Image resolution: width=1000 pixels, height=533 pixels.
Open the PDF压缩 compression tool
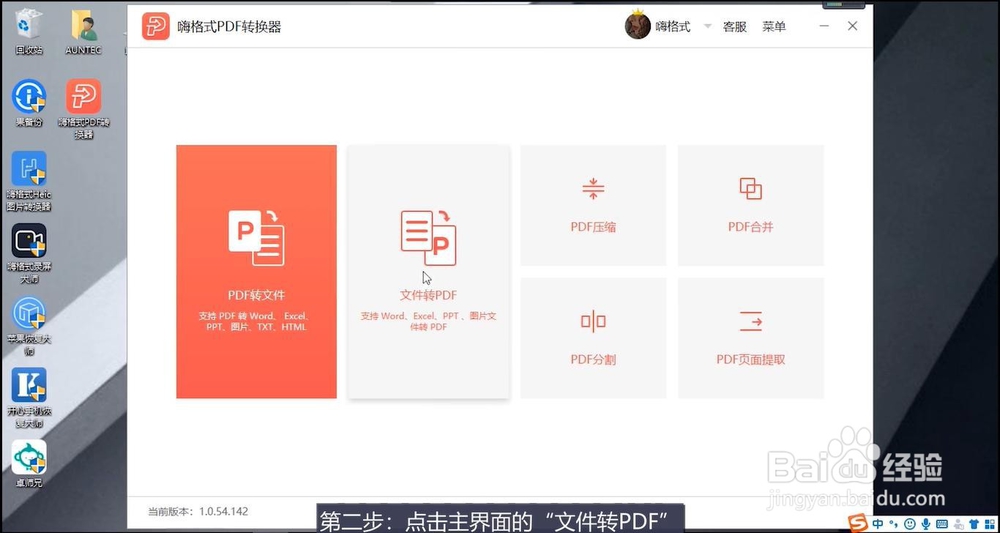coord(593,205)
